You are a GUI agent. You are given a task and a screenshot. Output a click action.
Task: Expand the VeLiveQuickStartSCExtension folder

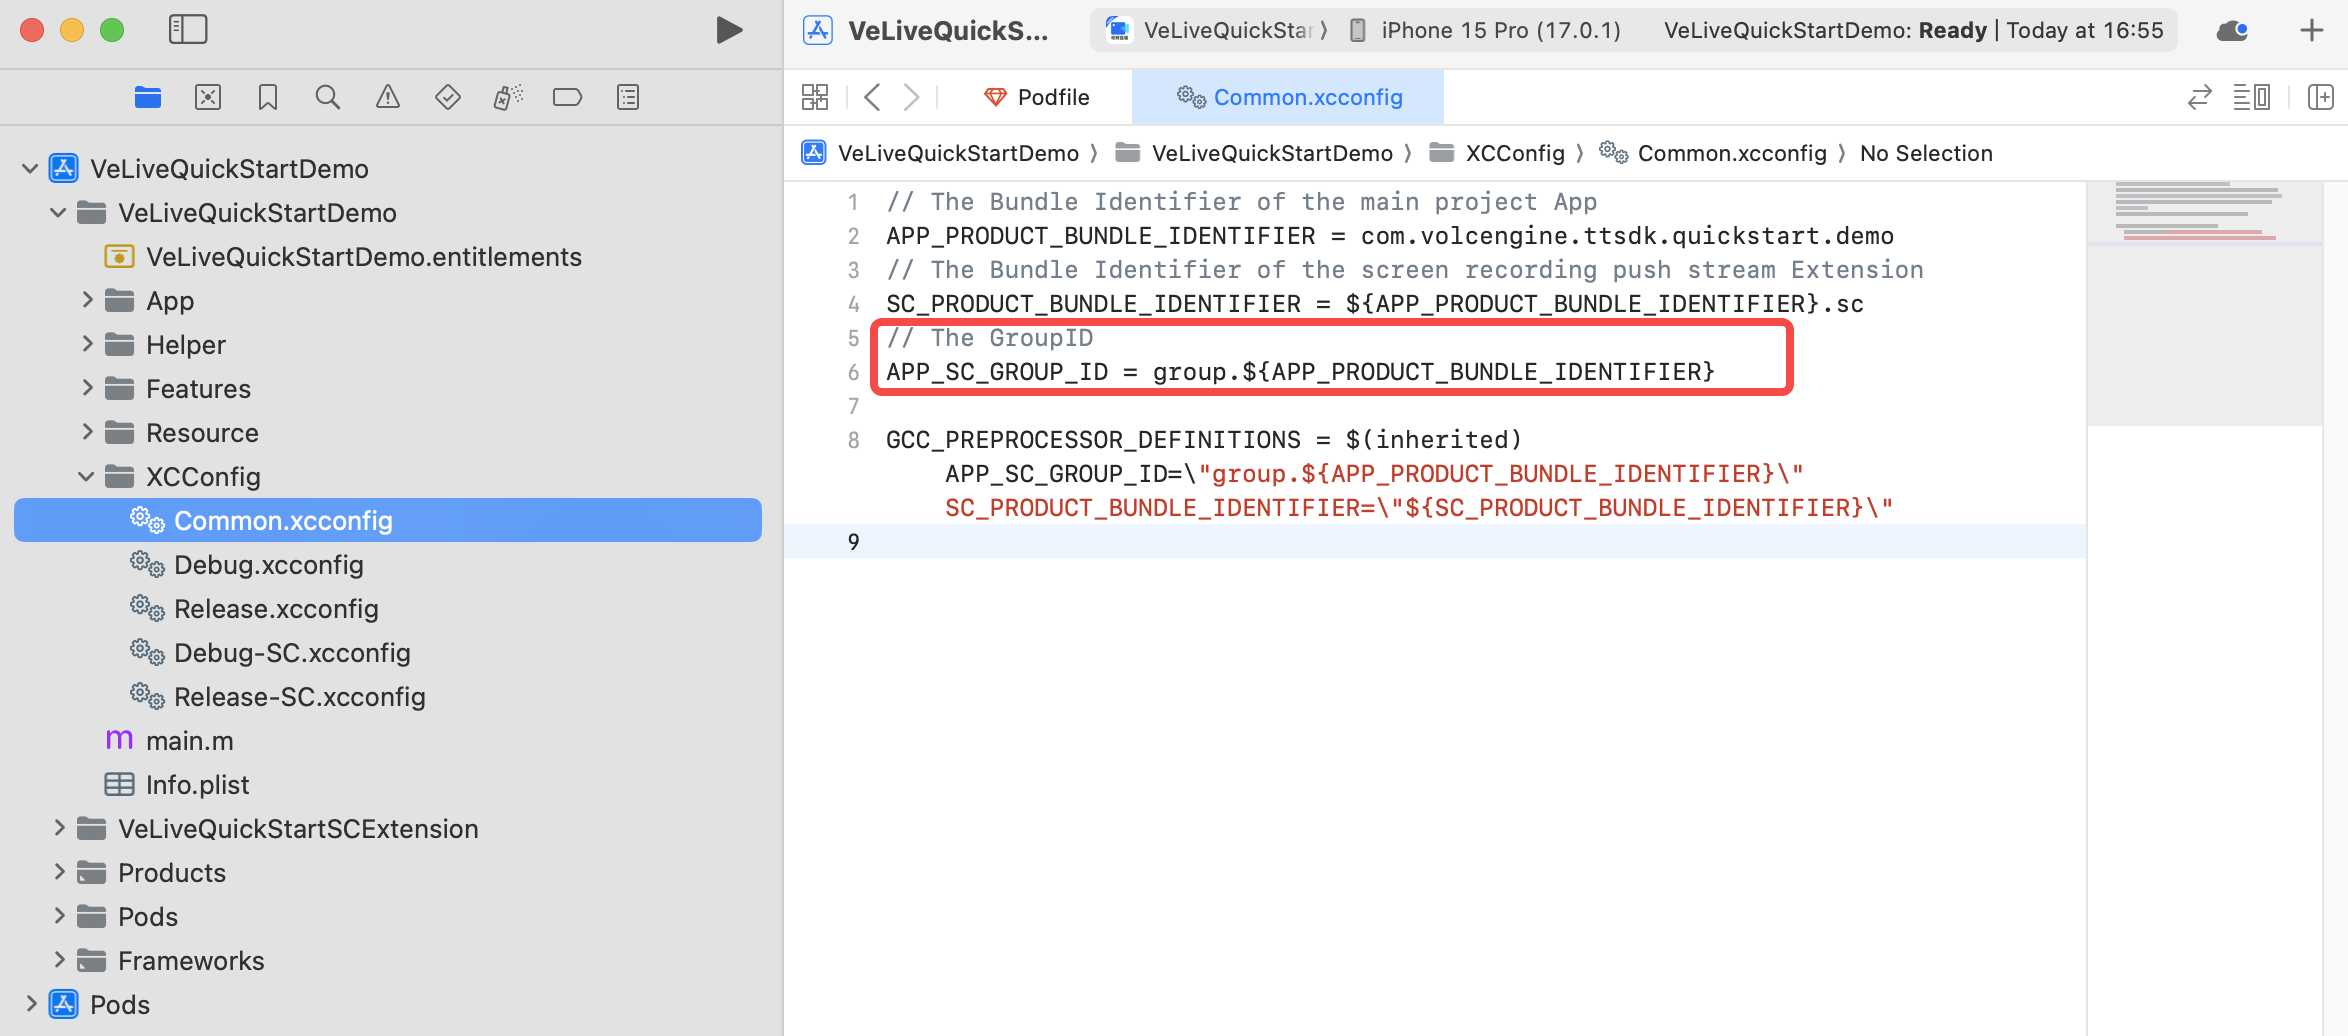pyautogui.click(x=59, y=829)
